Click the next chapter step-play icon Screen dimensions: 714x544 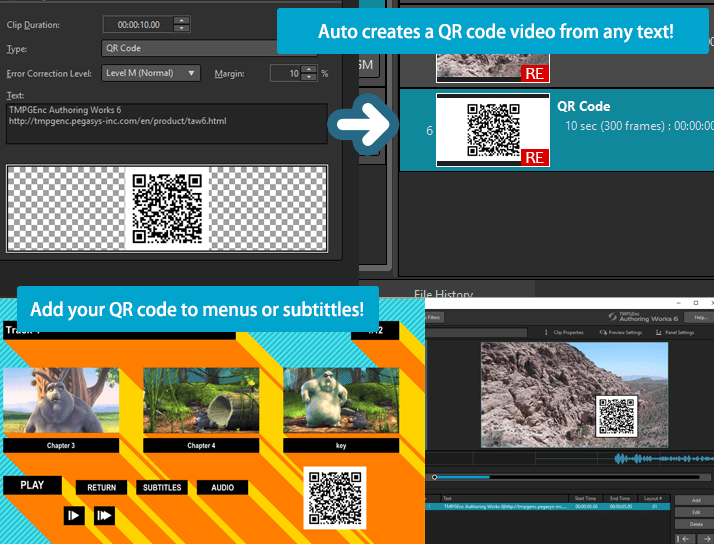pos(74,515)
